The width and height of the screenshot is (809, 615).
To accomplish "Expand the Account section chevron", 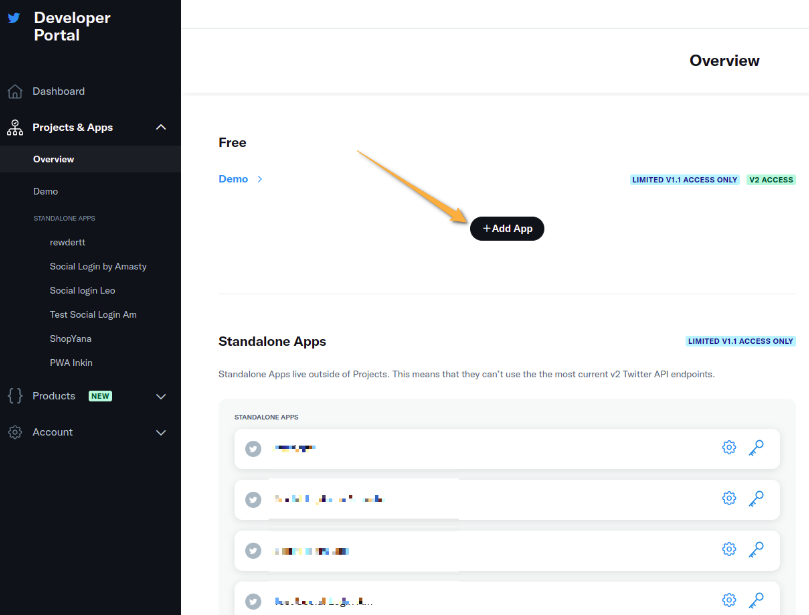I will point(161,432).
